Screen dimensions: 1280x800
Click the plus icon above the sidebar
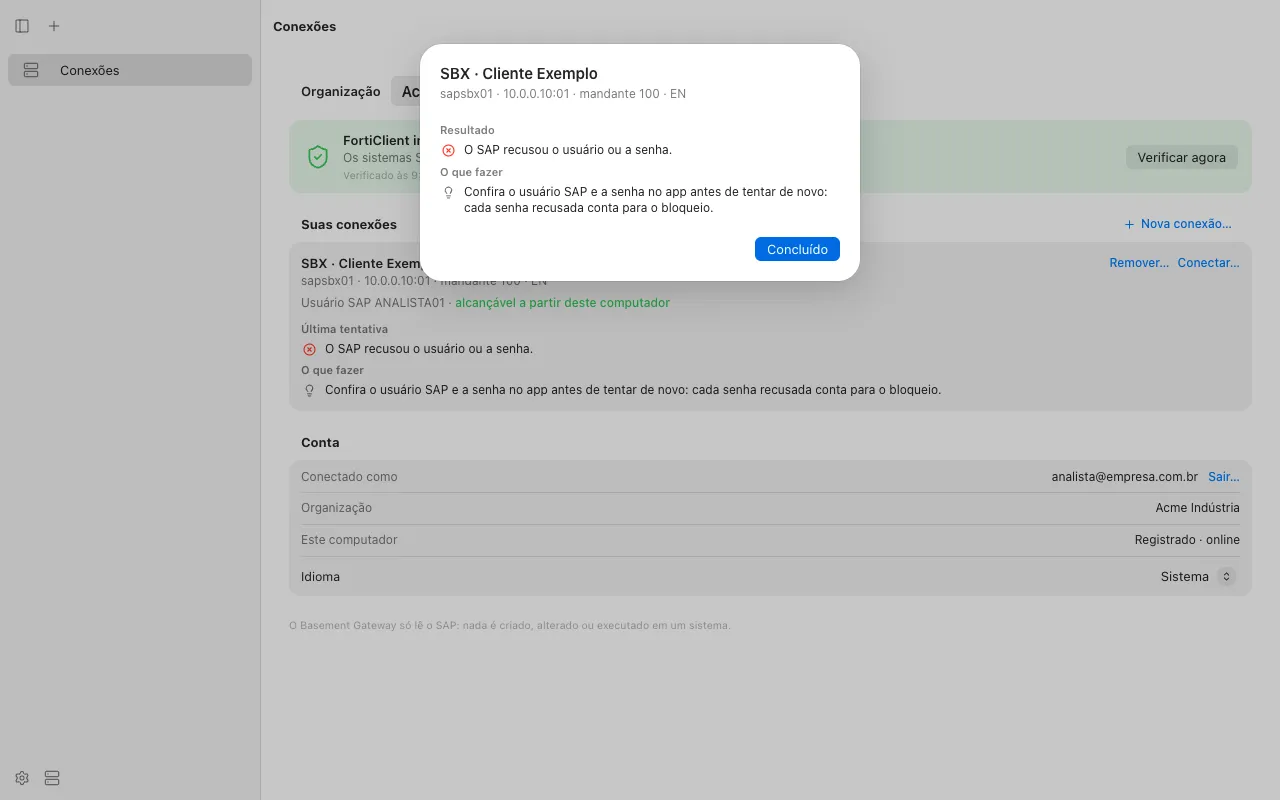54,26
